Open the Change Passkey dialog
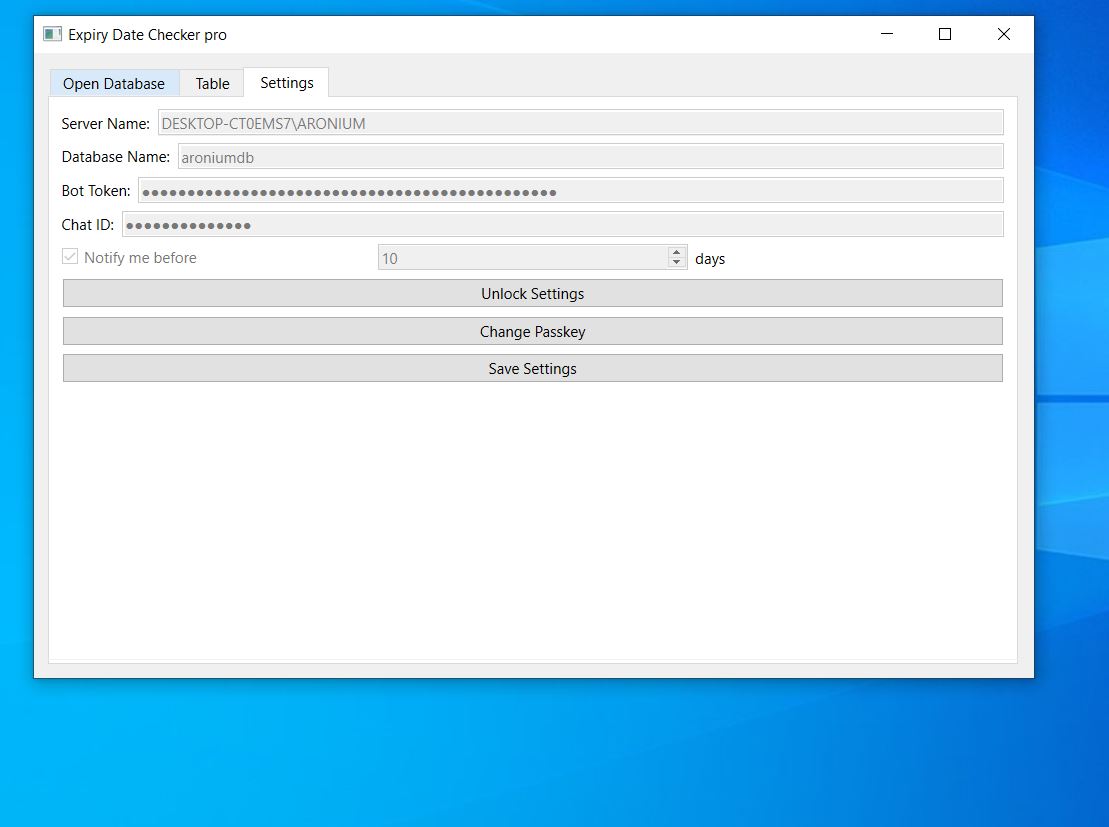The width and height of the screenshot is (1109, 827). pyautogui.click(x=532, y=331)
